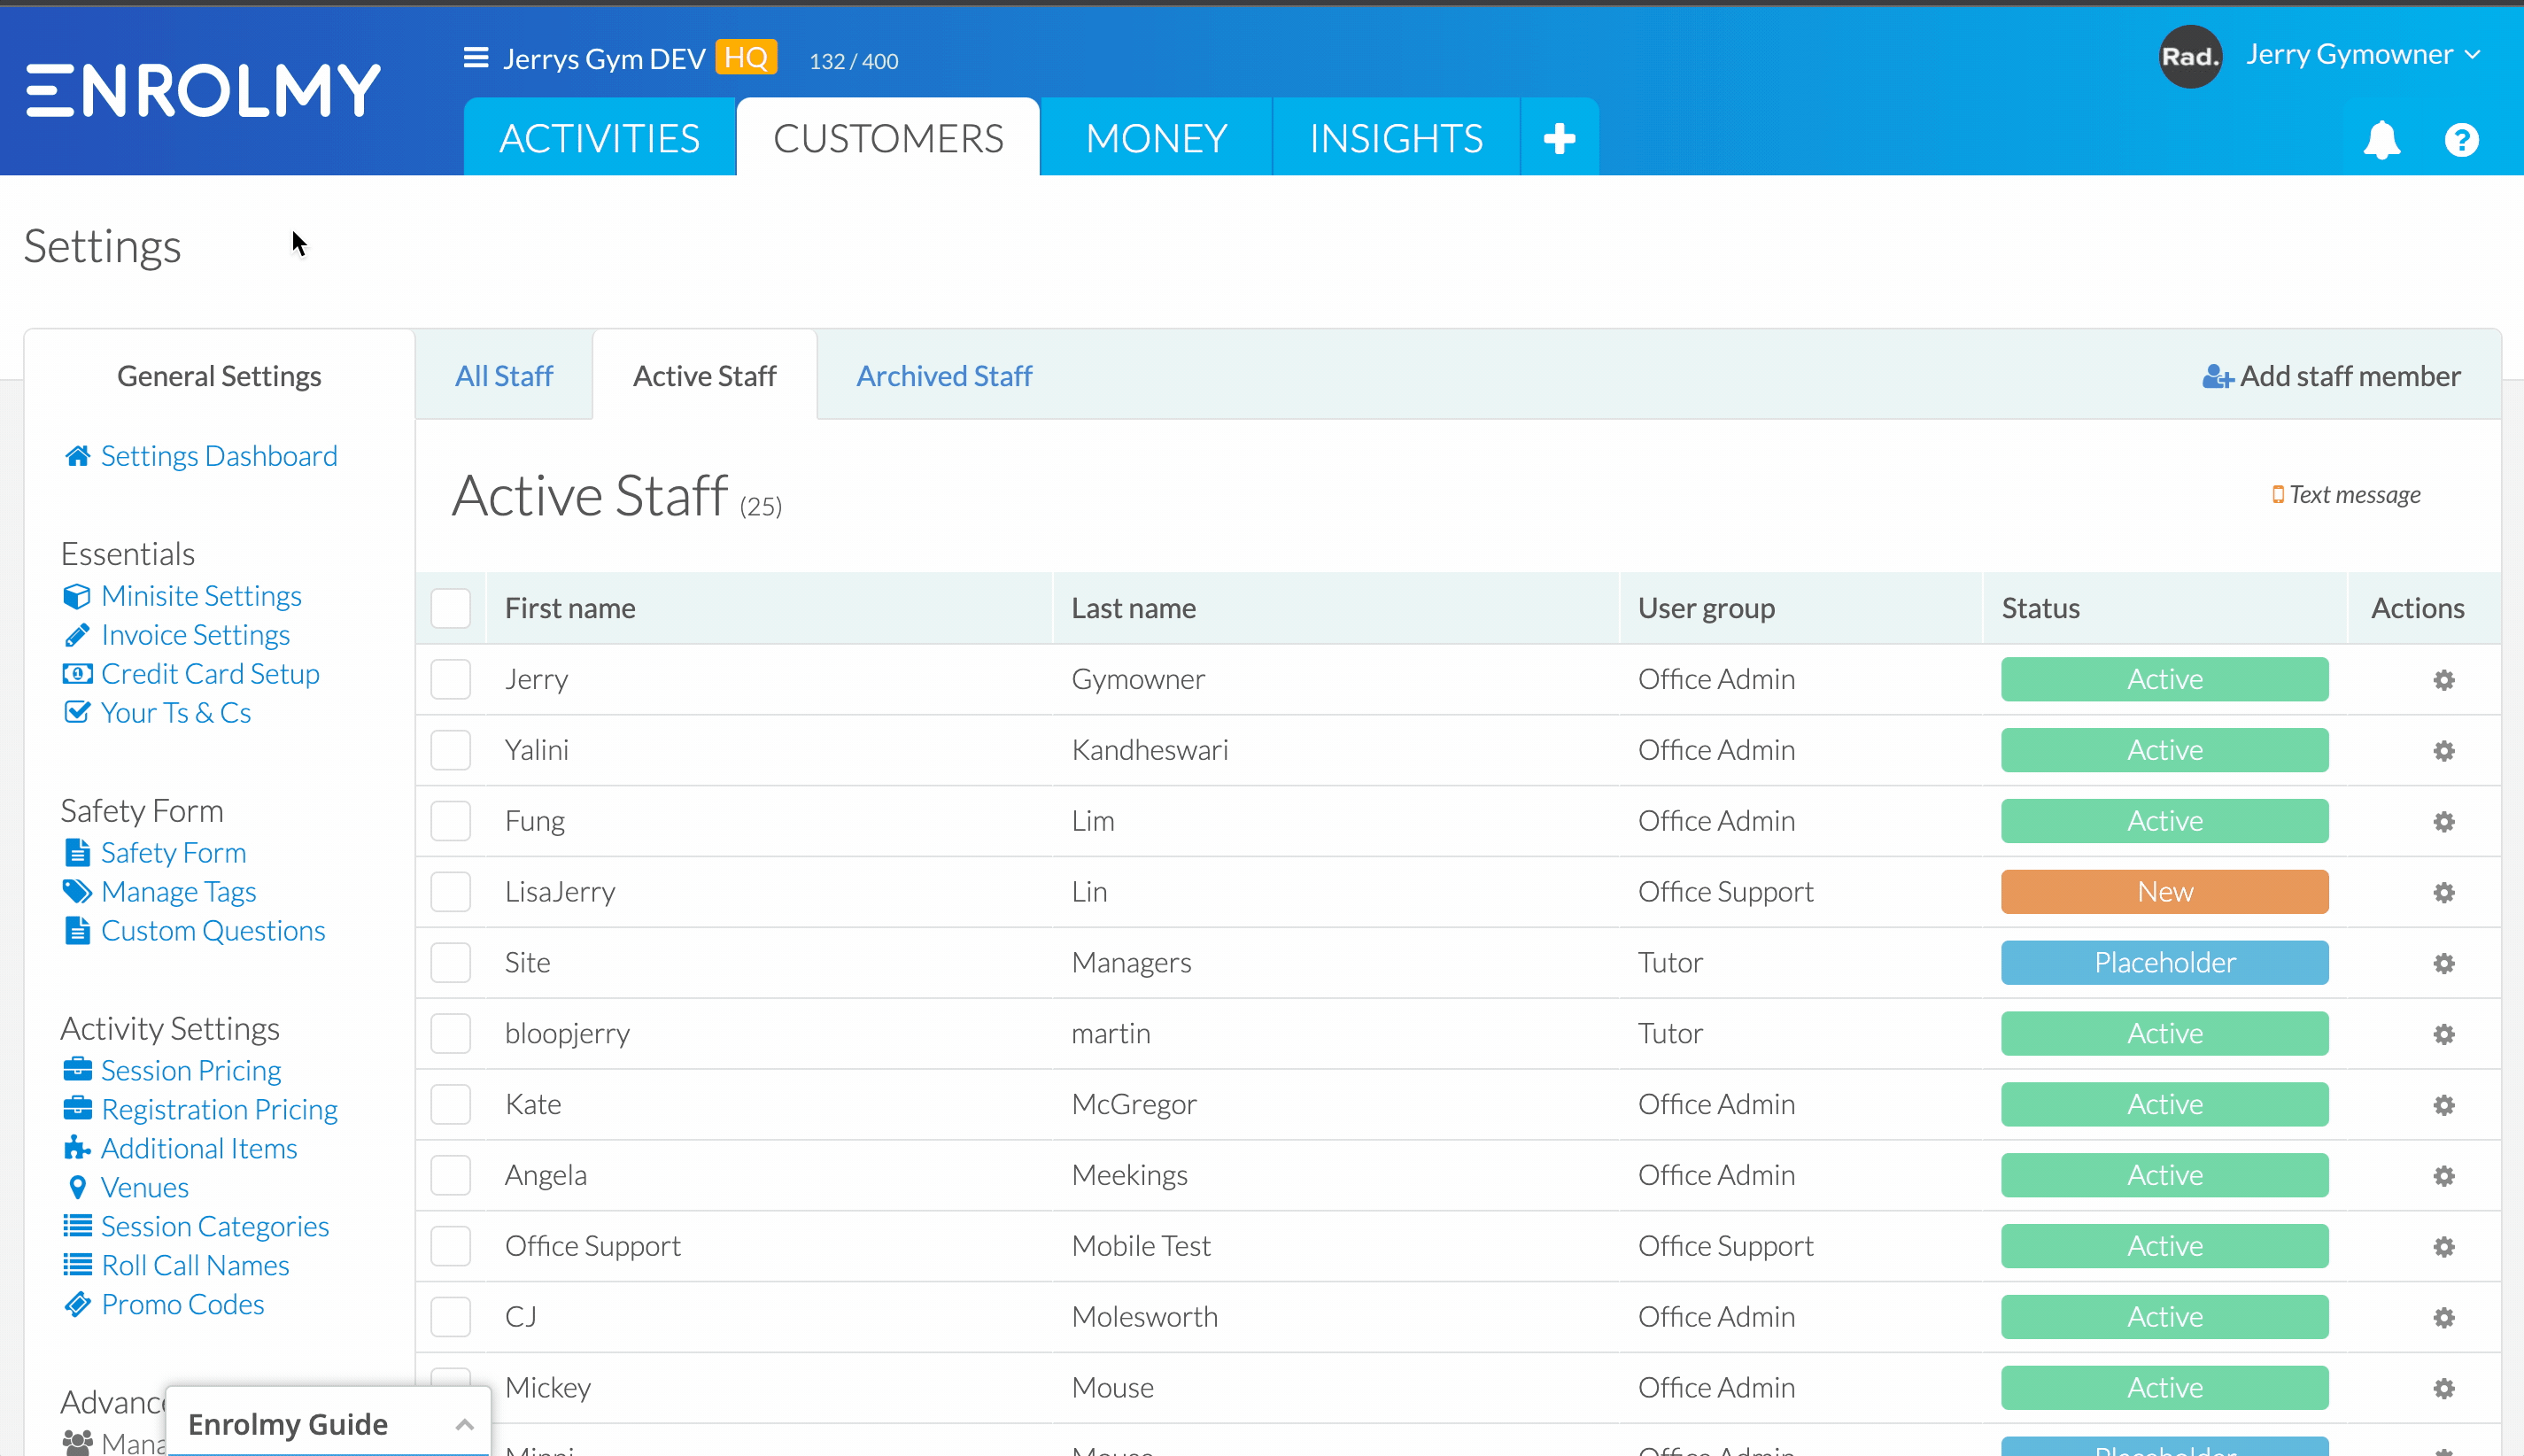This screenshot has height=1456, width=2524.
Task: Open the hamburger menu beside Jerrys Gym DEV
Action: pos(476,58)
